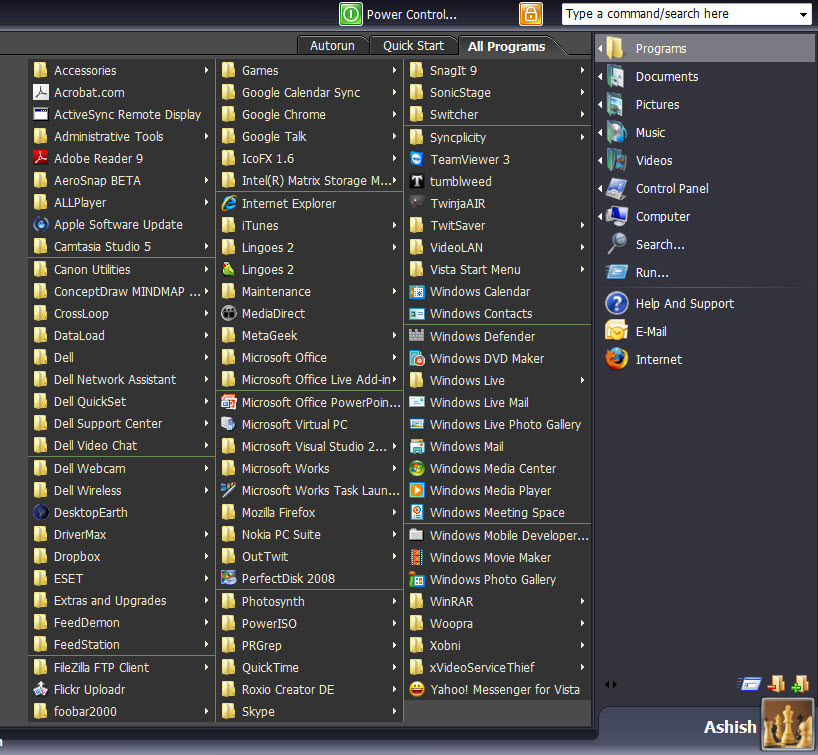Click the Firefox Internet icon
This screenshot has height=755, width=818.
tap(617, 359)
